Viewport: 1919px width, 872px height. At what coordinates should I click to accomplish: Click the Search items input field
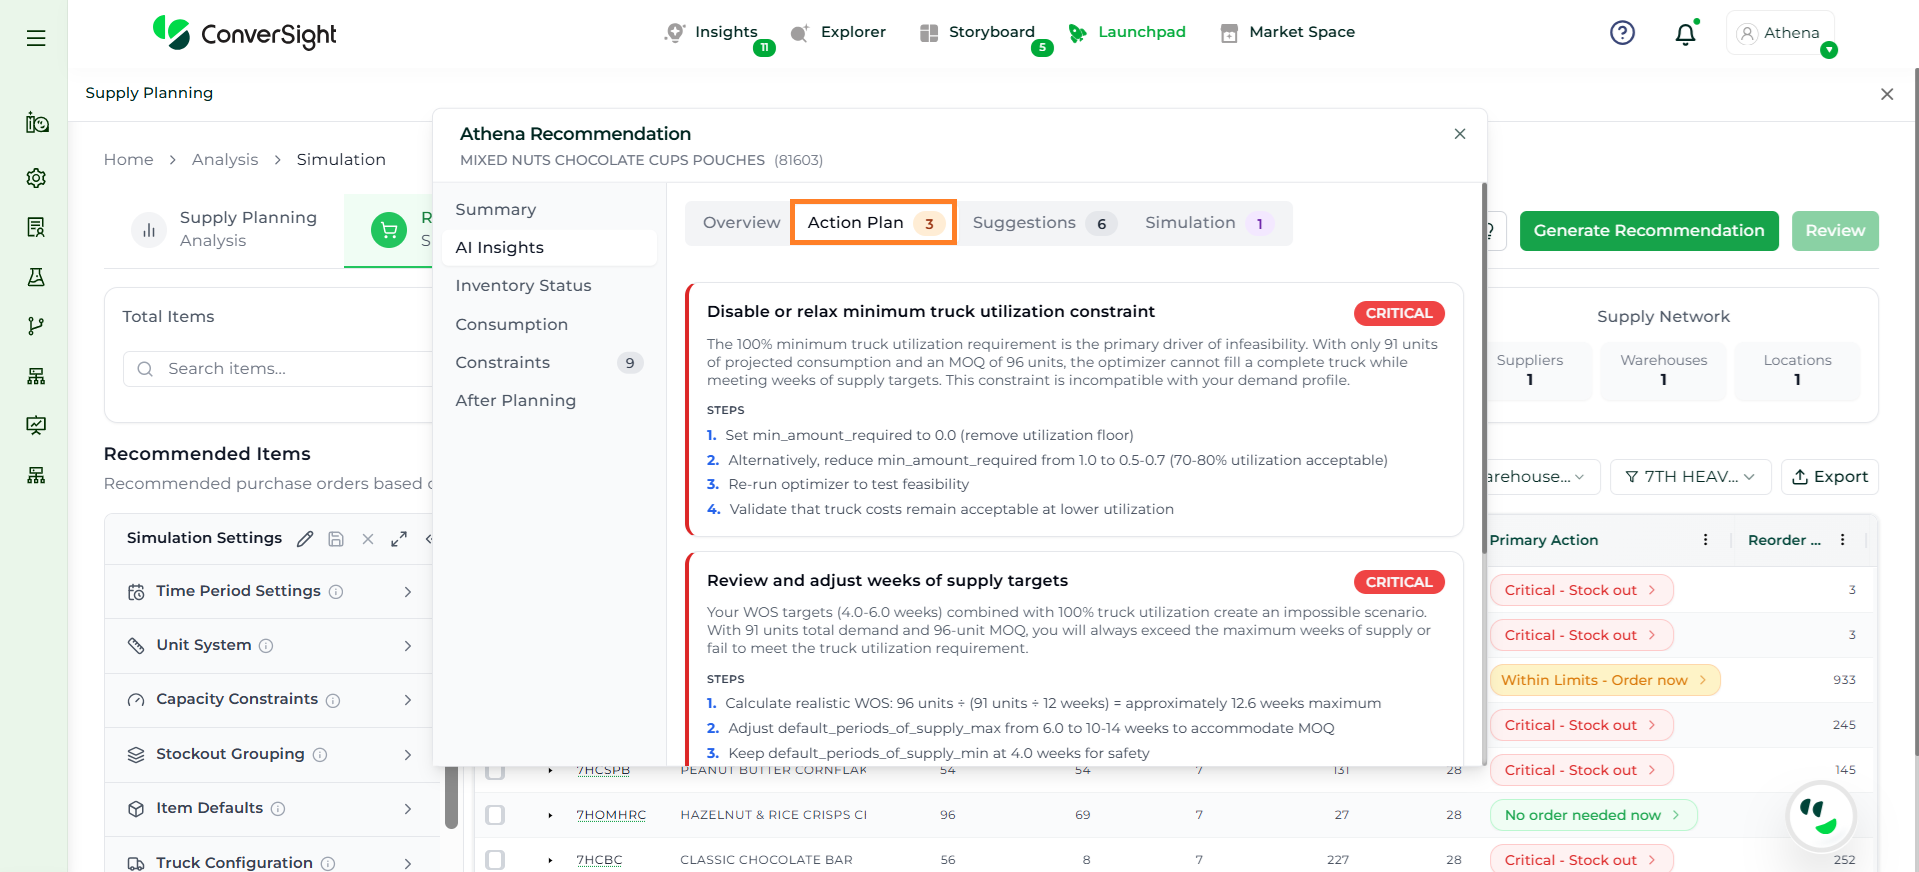click(x=290, y=369)
